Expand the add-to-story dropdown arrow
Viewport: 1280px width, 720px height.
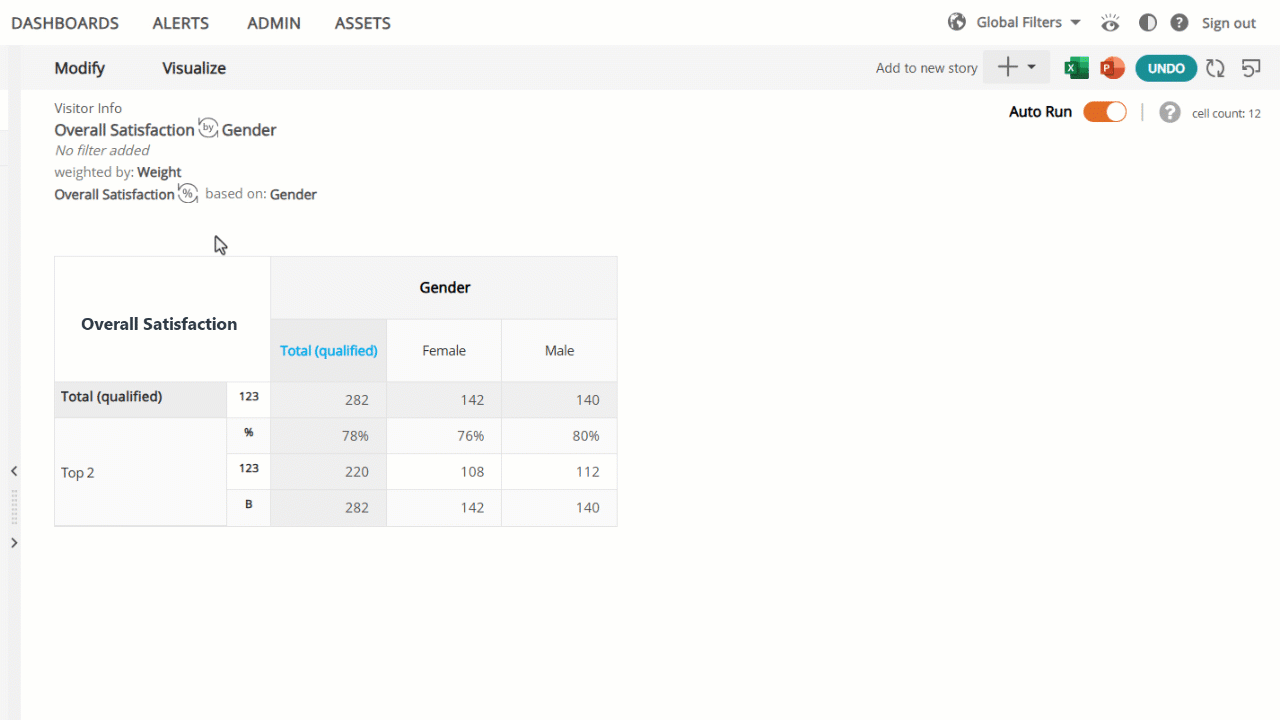click(x=1032, y=67)
